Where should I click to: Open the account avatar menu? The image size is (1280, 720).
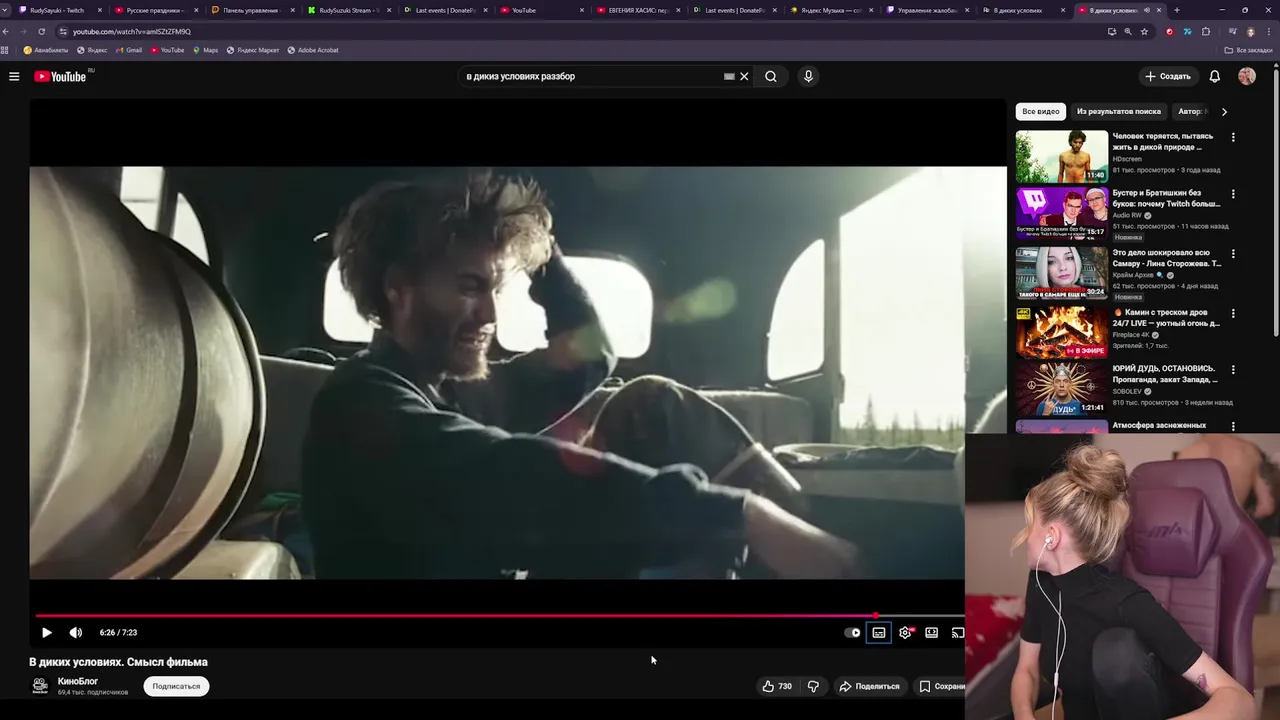tap(1246, 76)
